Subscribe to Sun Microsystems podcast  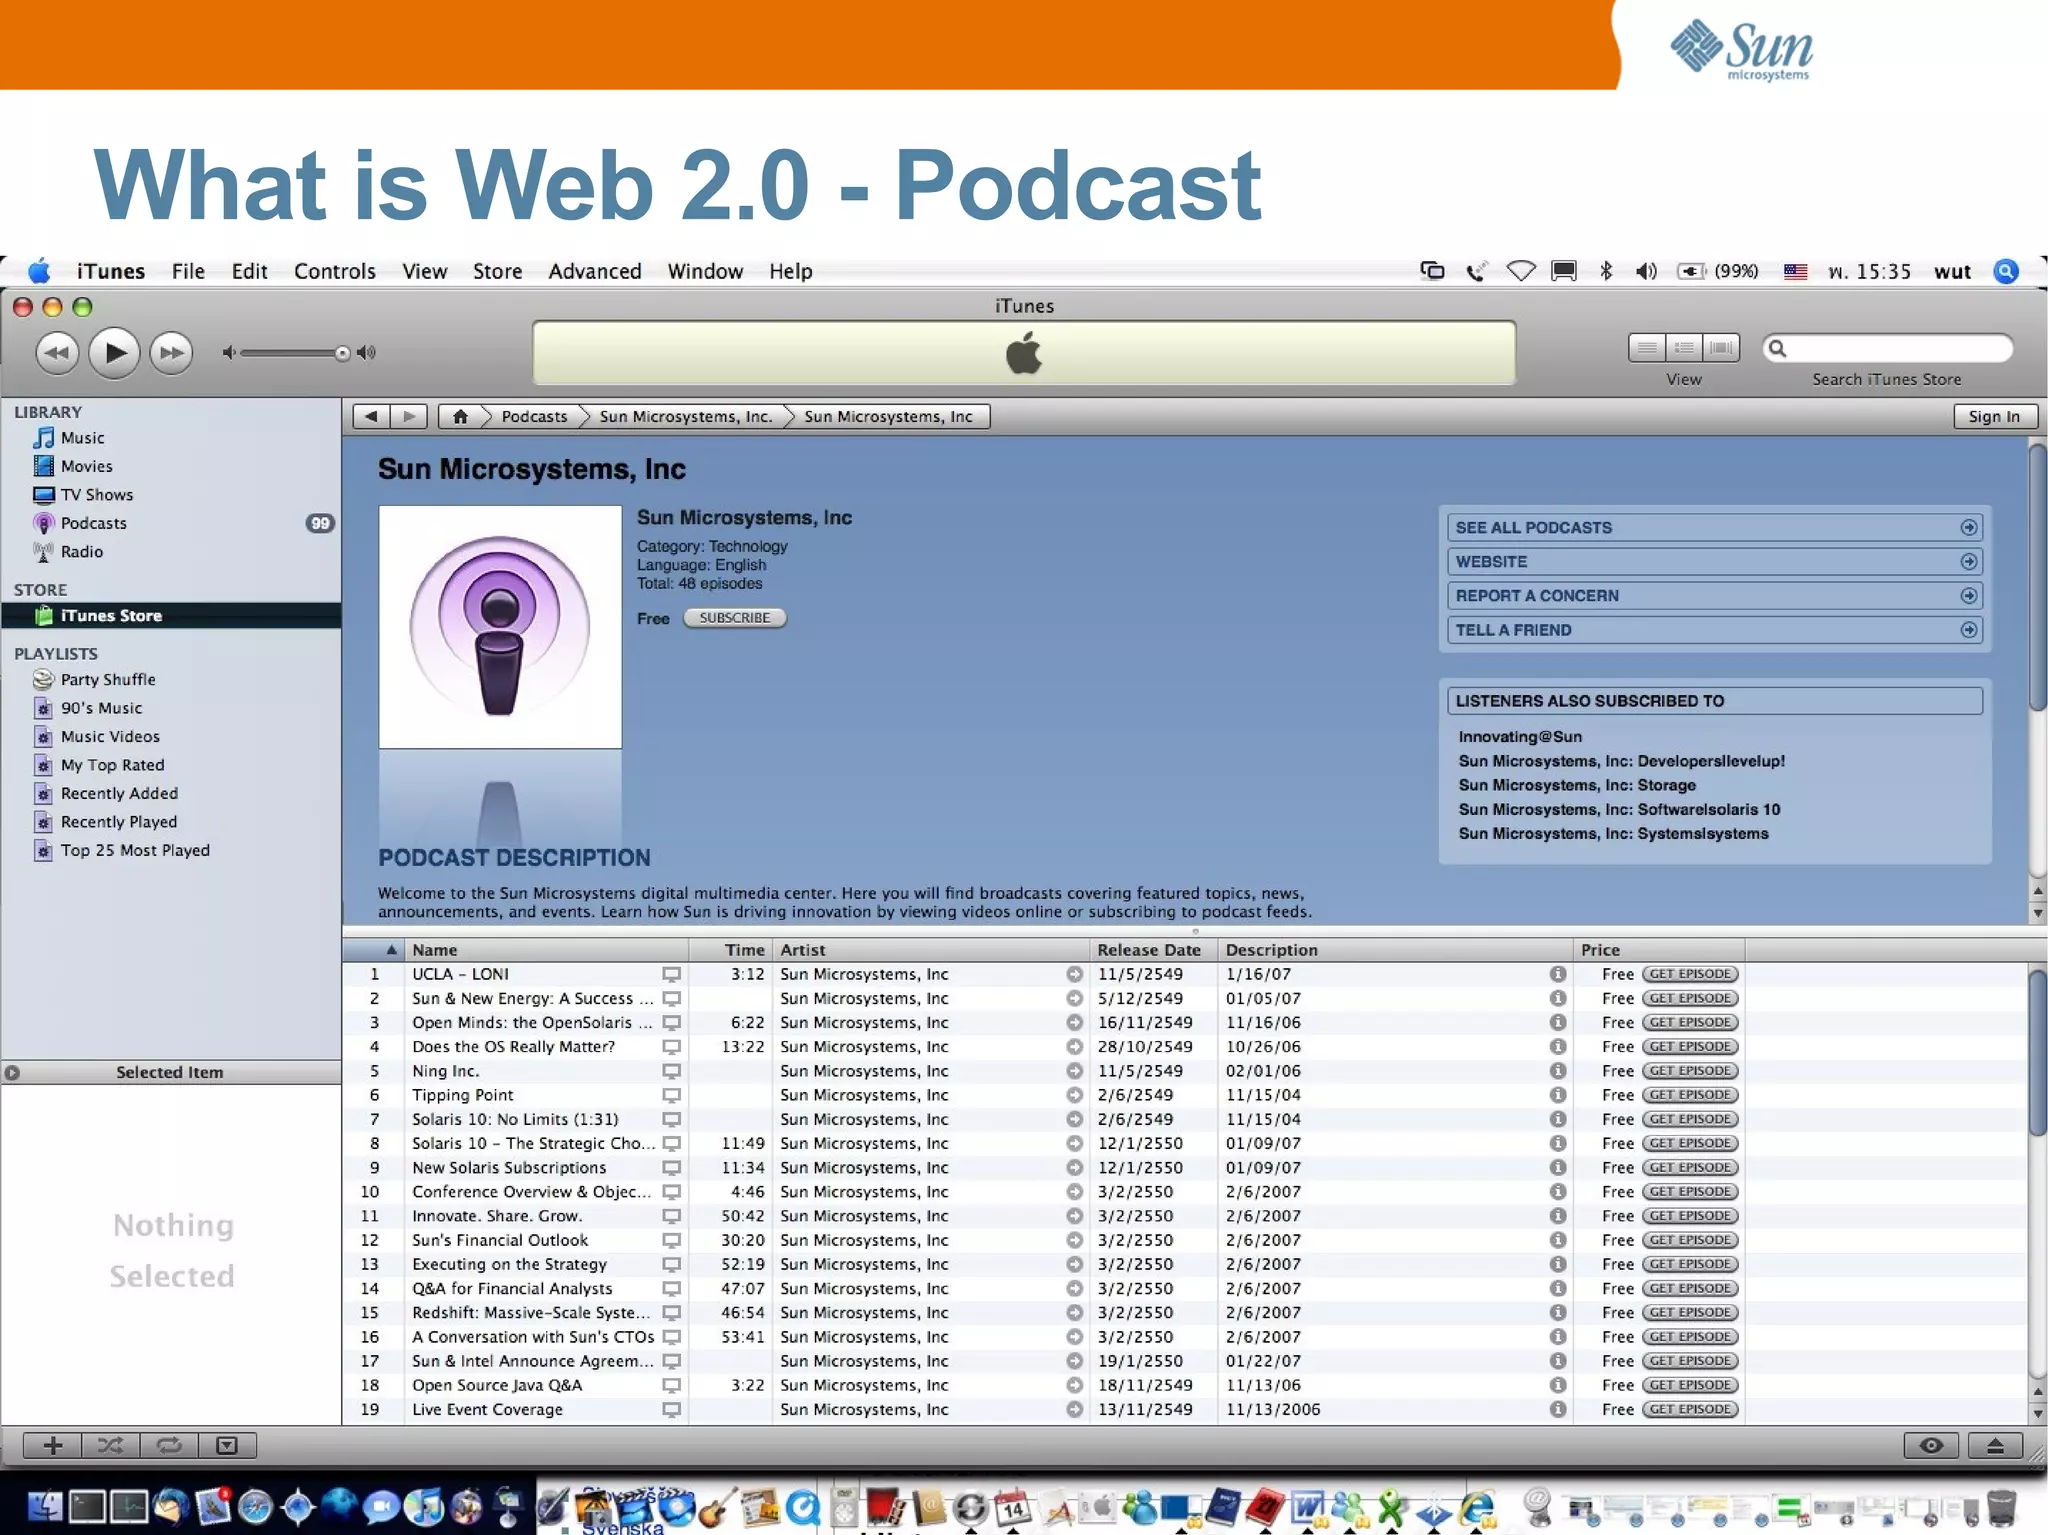tap(735, 618)
